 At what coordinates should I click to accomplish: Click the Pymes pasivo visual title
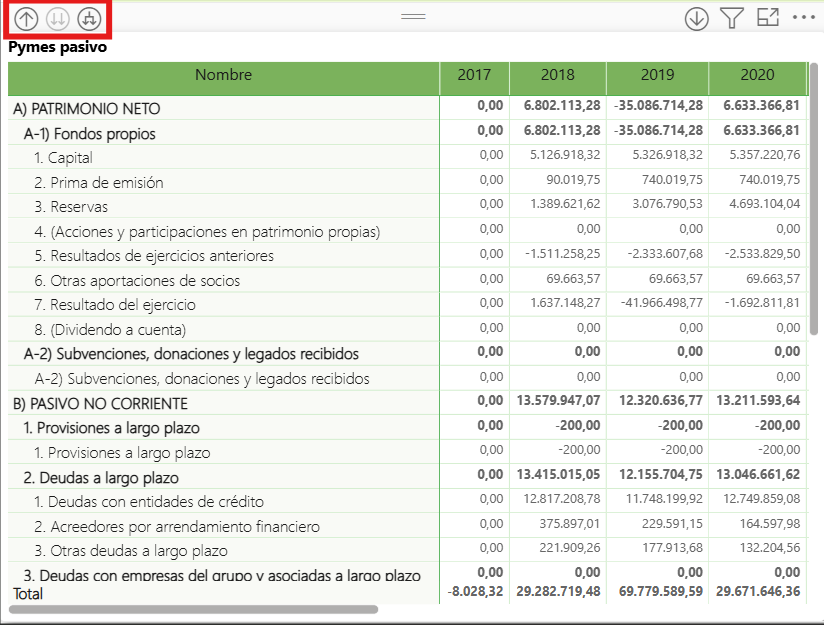pyautogui.click(x=57, y=46)
